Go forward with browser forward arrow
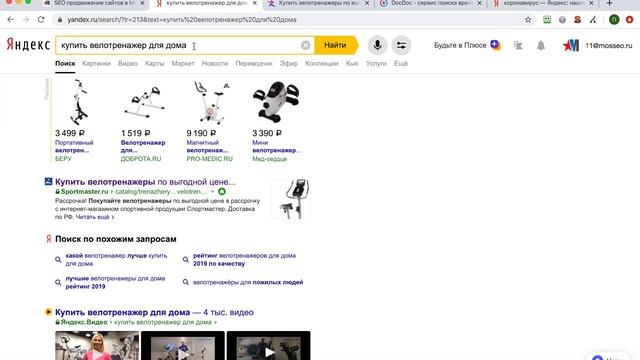Image resolution: width=640 pixels, height=360 pixels. click(25, 19)
